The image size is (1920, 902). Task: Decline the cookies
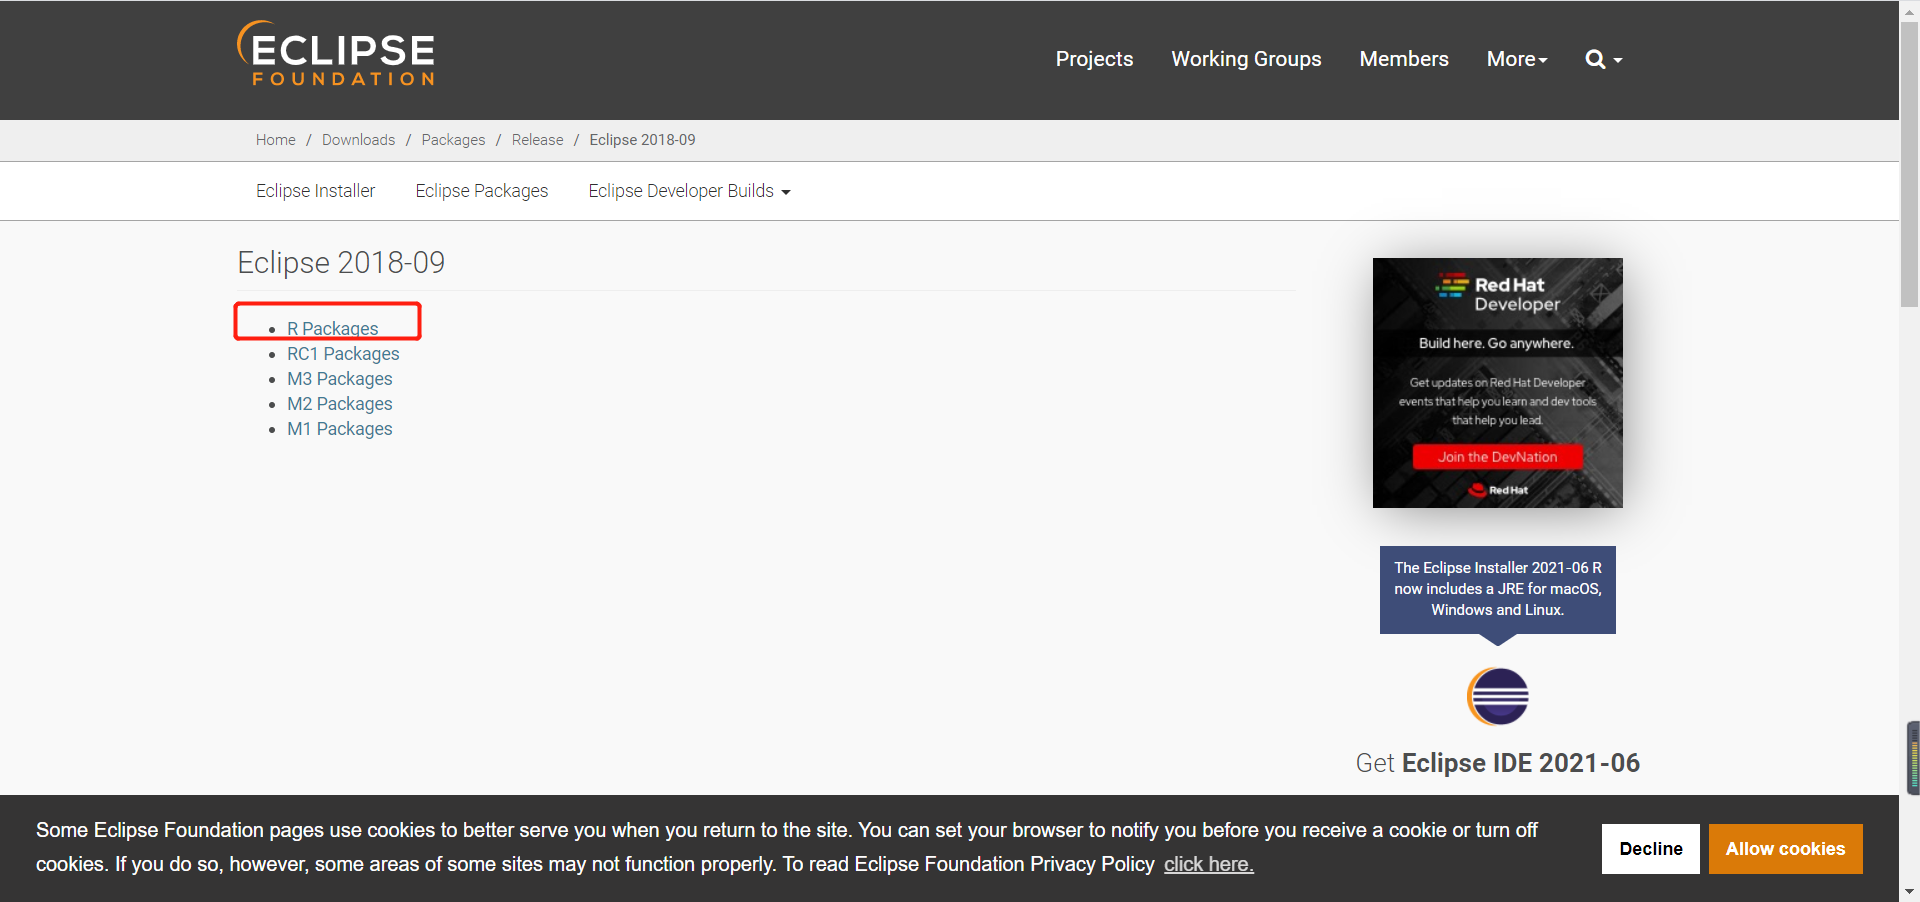[1650, 849]
